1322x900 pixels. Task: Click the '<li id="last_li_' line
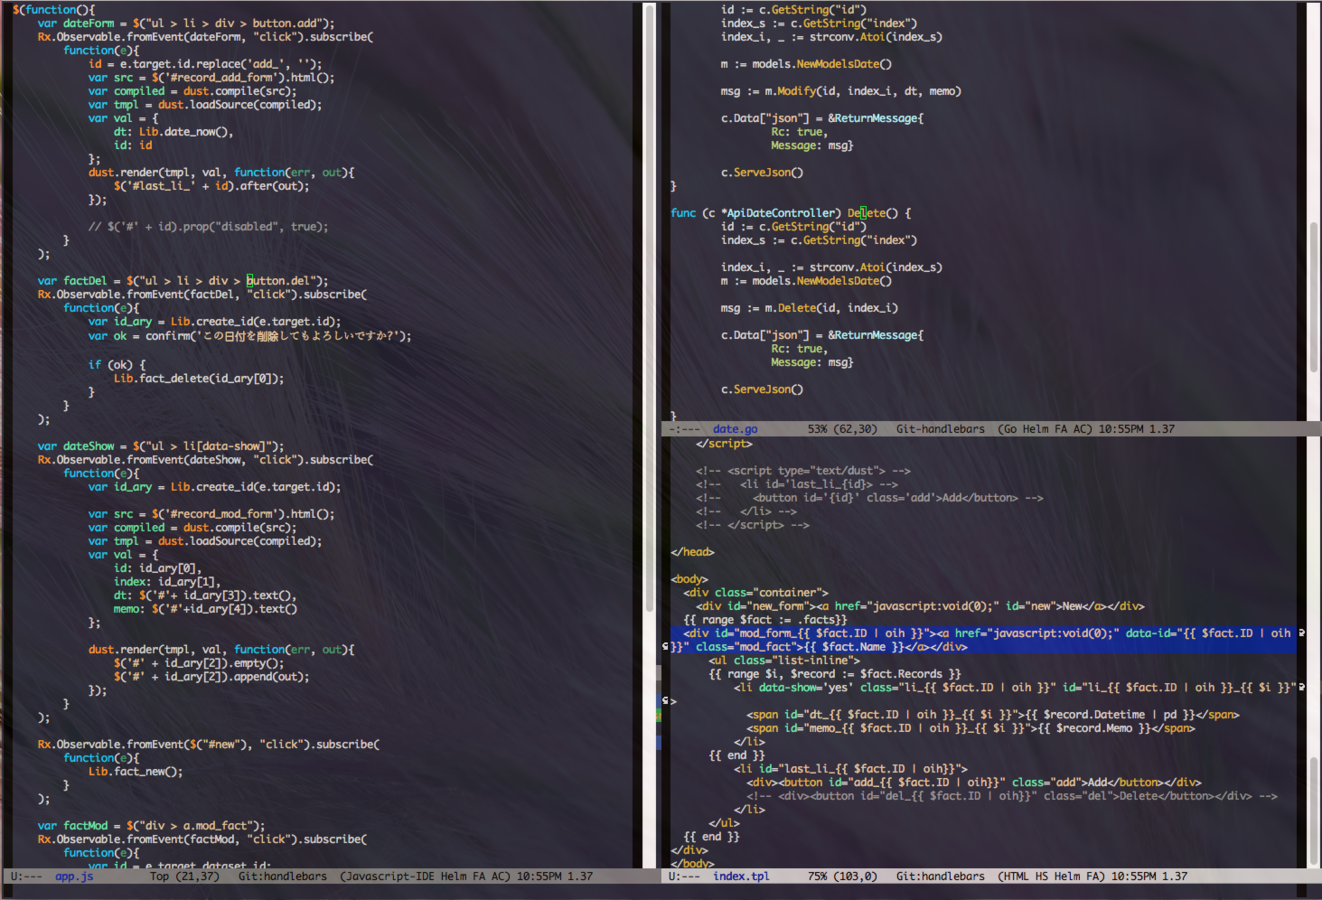(850, 769)
